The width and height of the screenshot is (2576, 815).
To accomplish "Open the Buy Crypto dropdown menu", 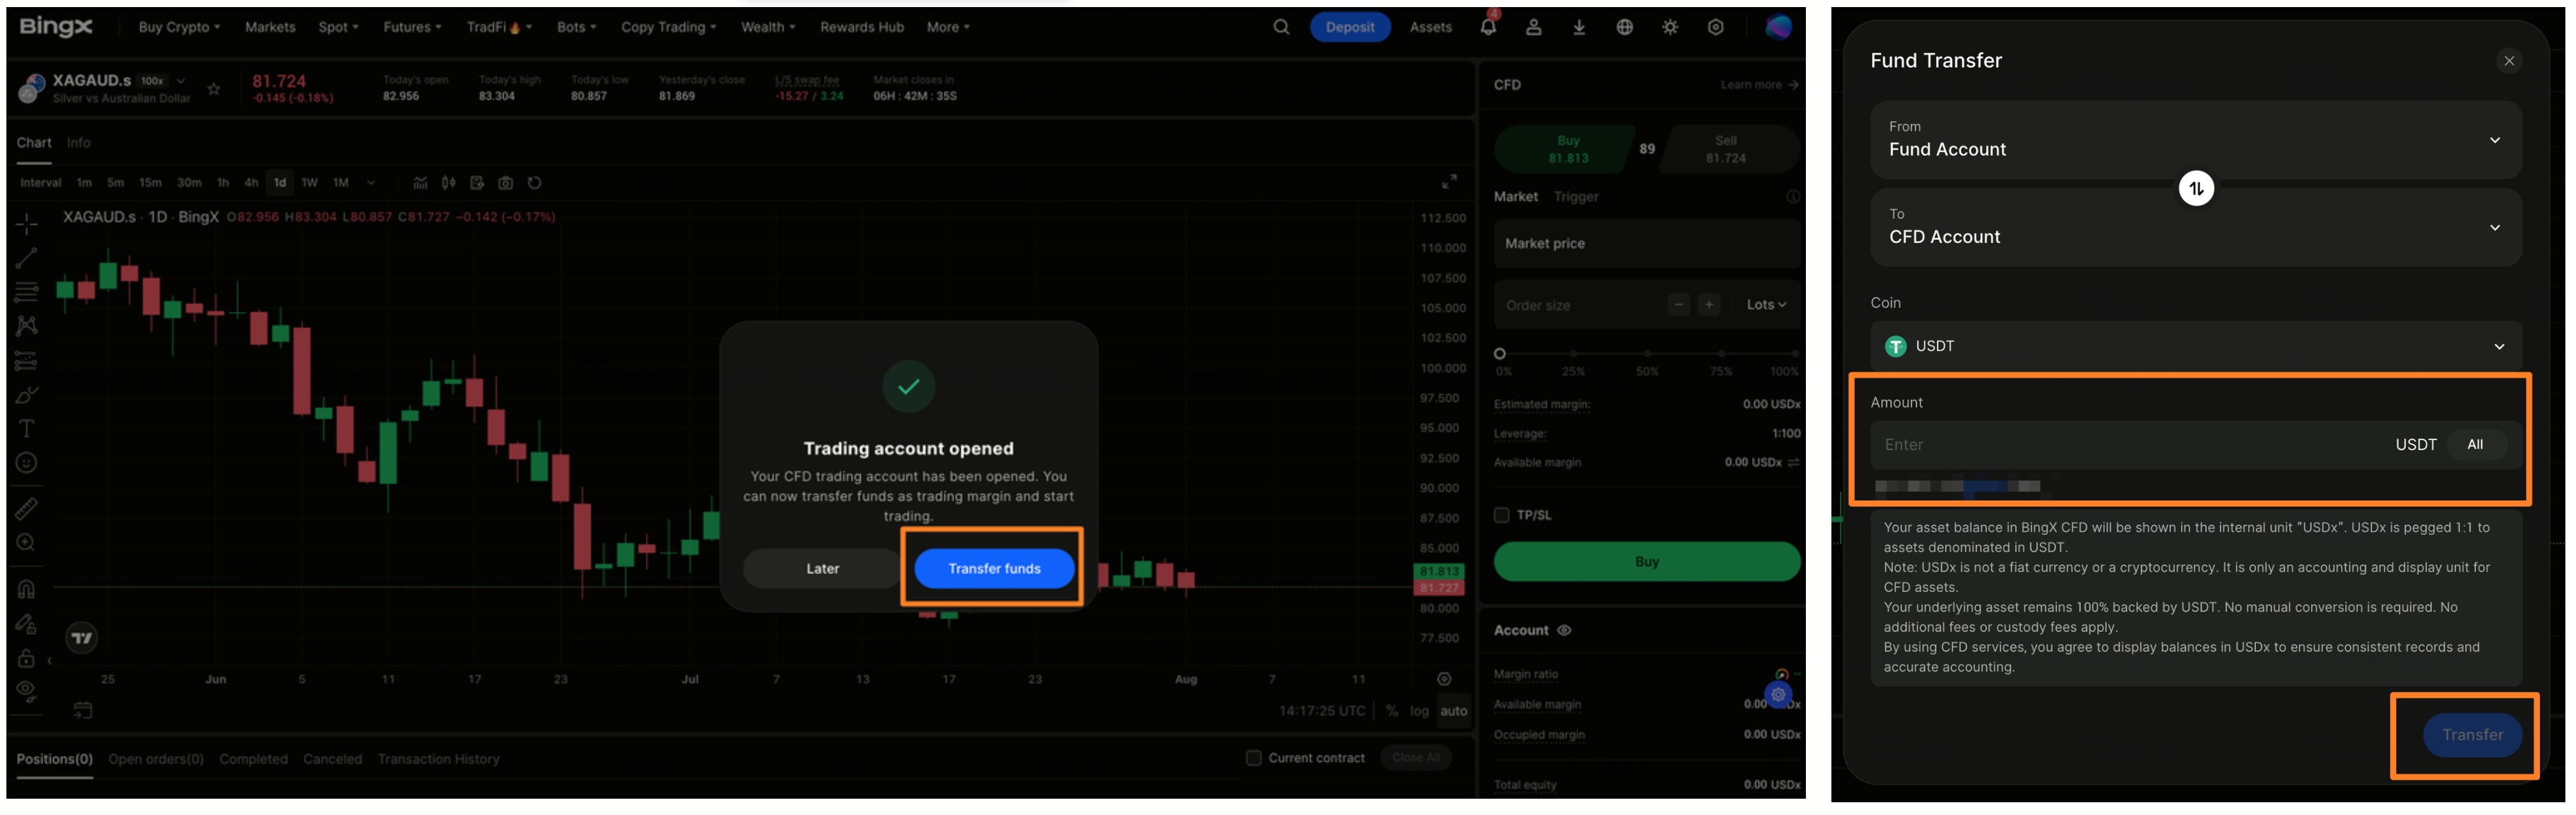I will pyautogui.click(x=179, y=27).
